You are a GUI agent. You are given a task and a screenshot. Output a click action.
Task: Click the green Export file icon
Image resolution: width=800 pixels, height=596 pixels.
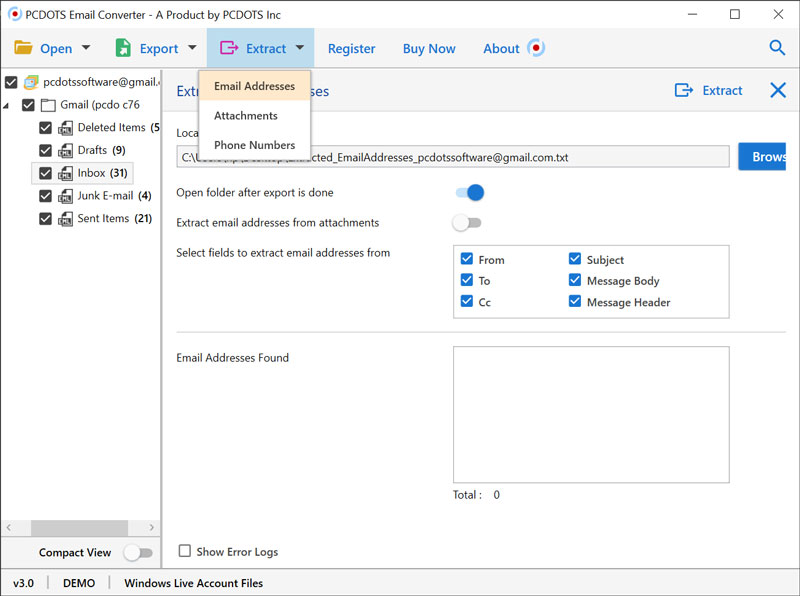(123, 47)
